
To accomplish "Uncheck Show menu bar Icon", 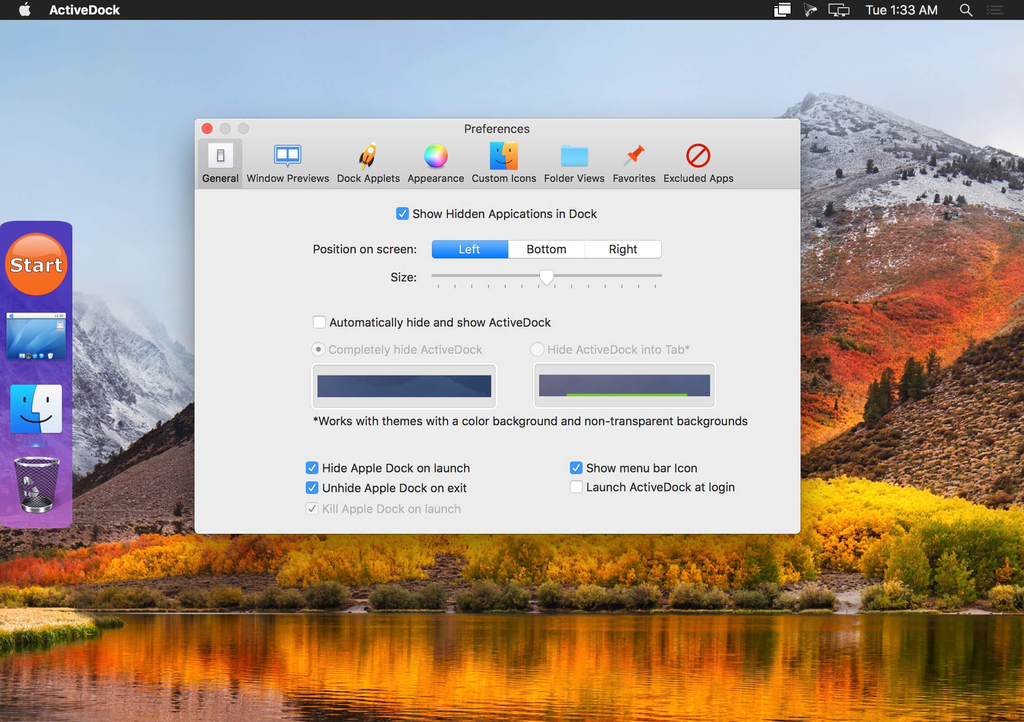I will point(576,468).
